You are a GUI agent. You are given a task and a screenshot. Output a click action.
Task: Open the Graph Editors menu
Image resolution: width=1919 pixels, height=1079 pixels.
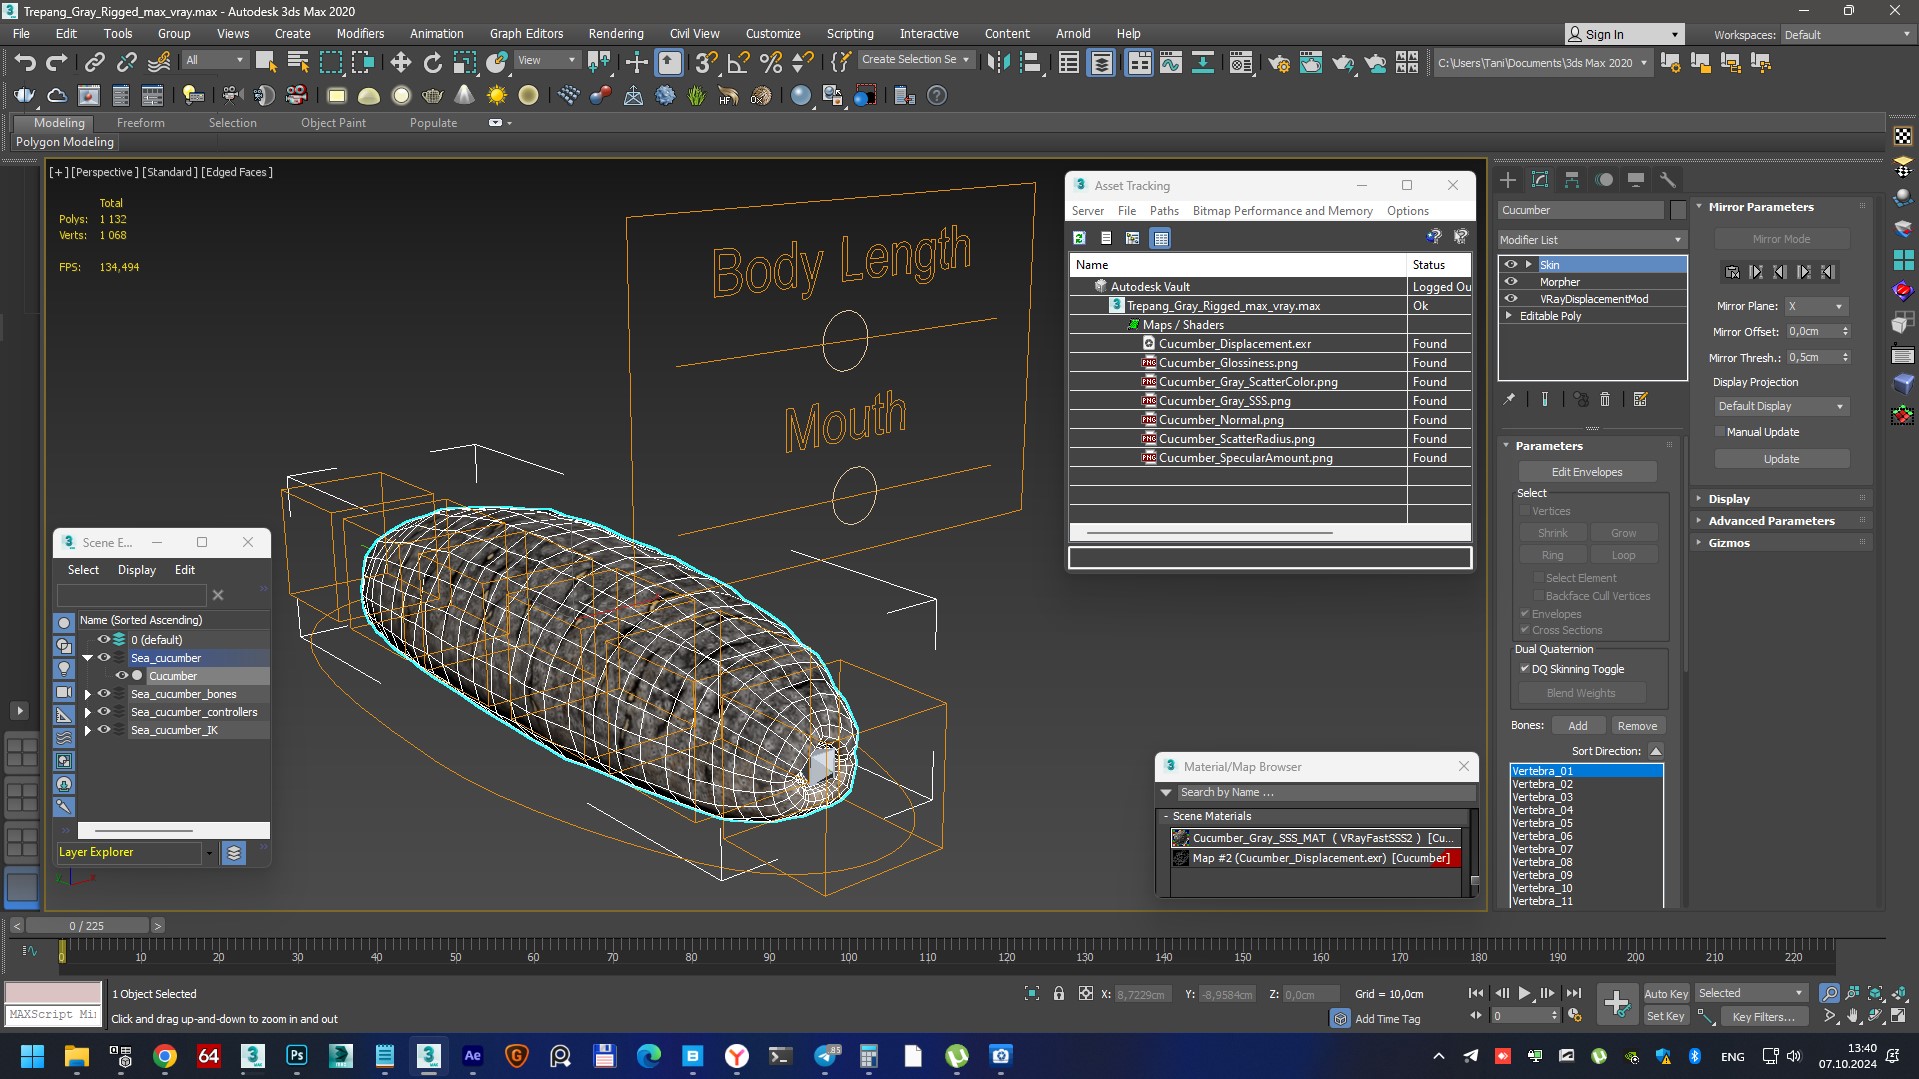click(x=526, y=34)
